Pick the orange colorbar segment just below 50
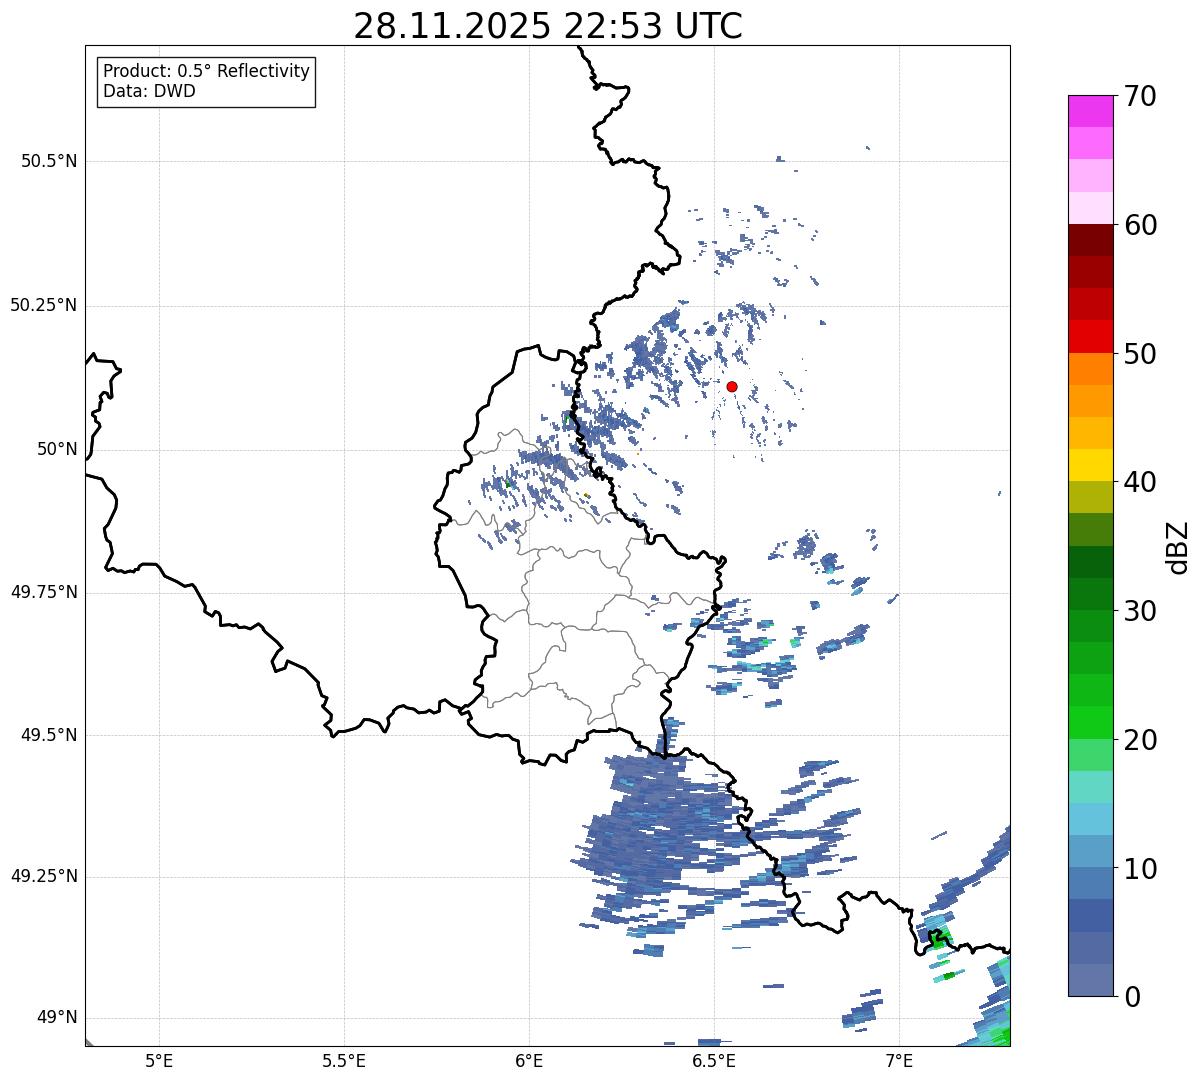 pos(1090,369)
